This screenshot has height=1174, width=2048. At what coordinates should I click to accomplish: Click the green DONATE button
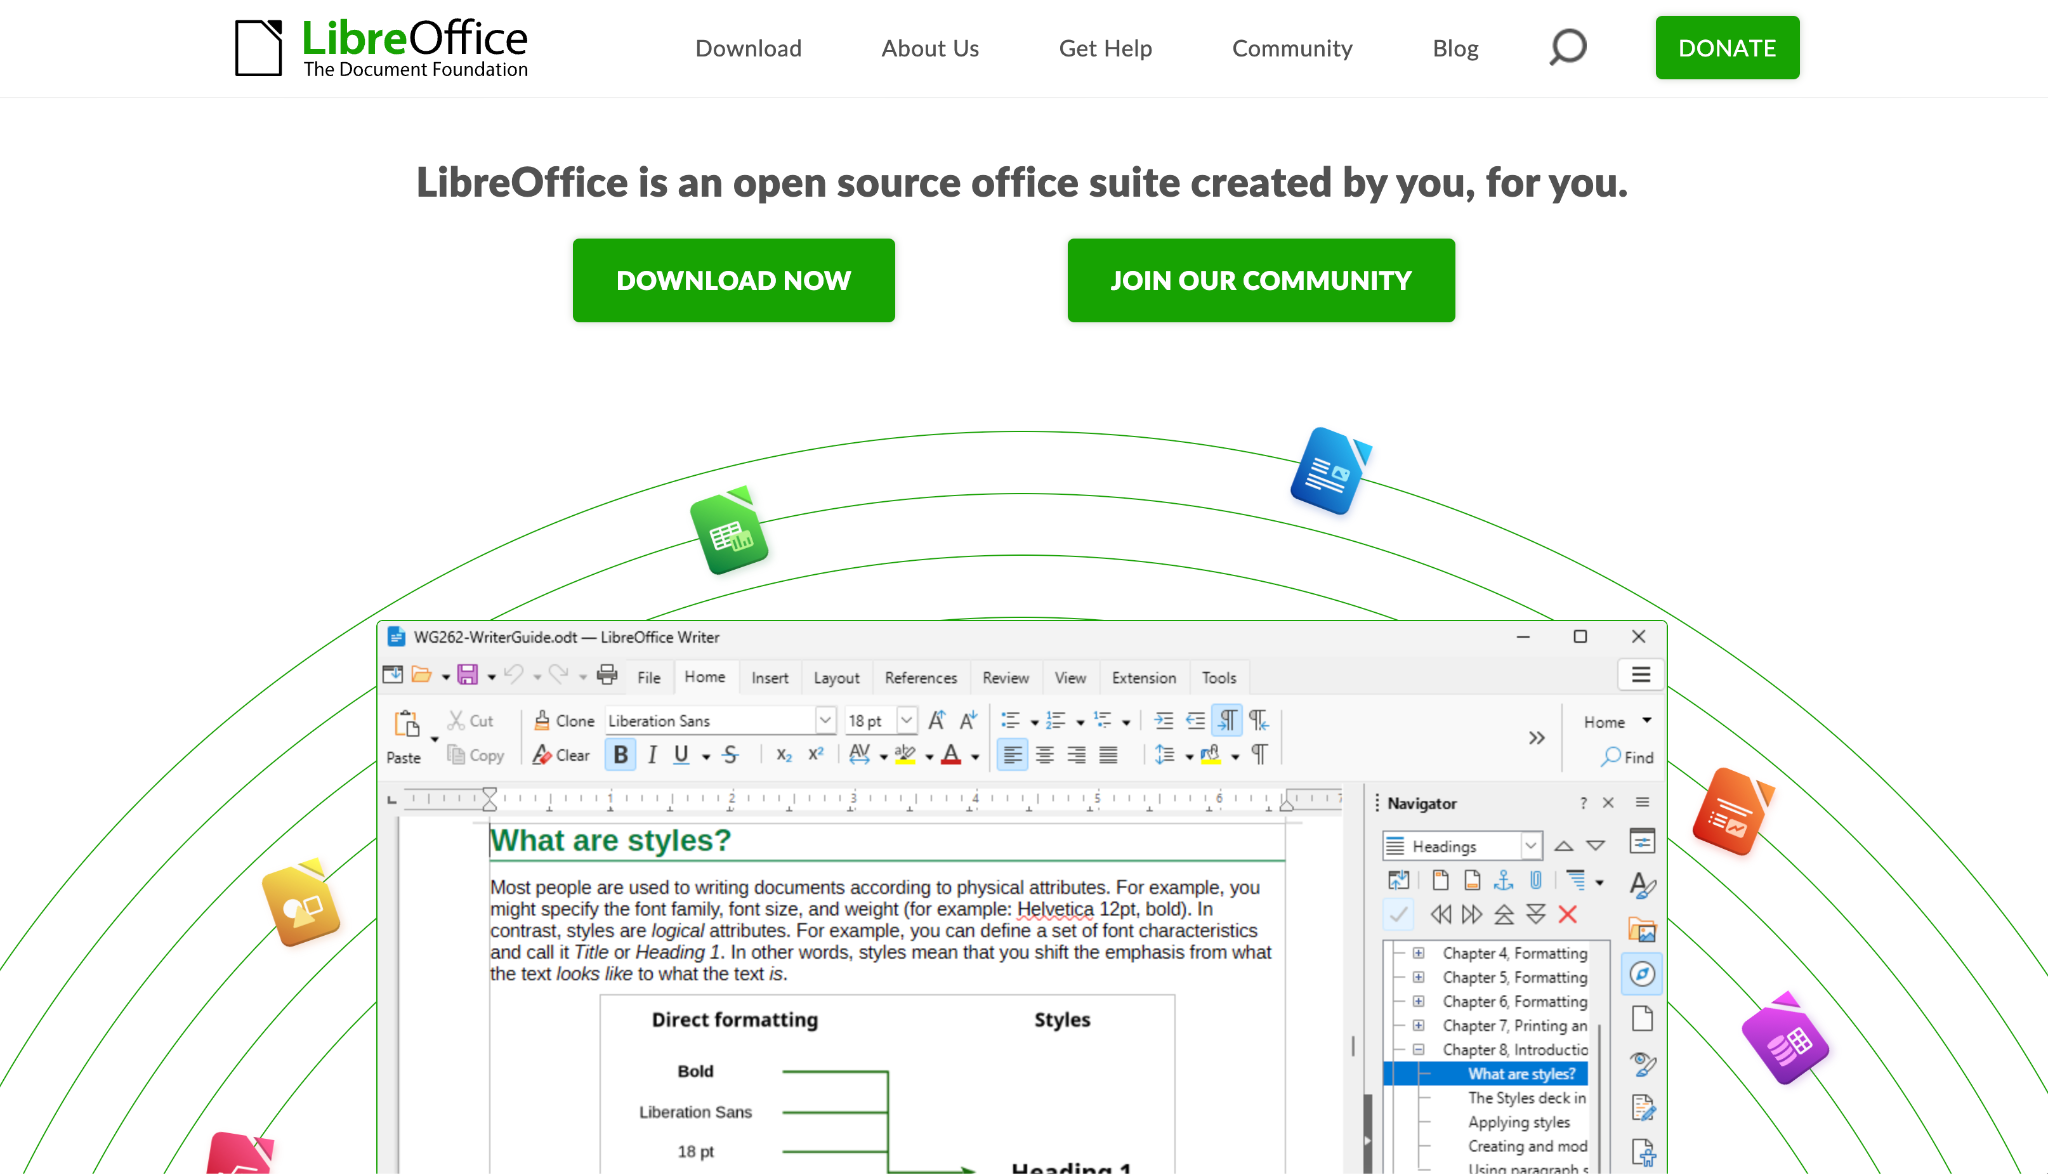(x=1727, y=48)
